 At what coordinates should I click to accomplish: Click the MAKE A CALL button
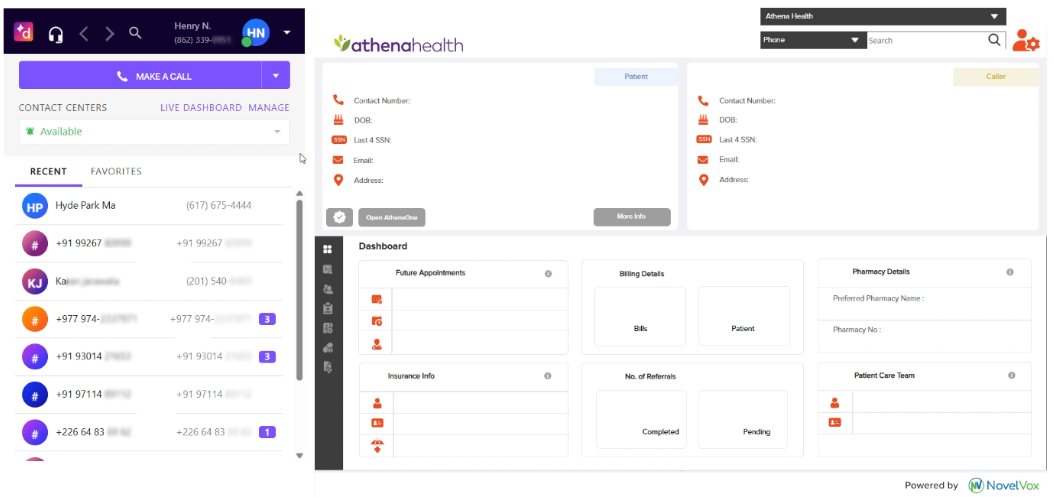(140, 75)
